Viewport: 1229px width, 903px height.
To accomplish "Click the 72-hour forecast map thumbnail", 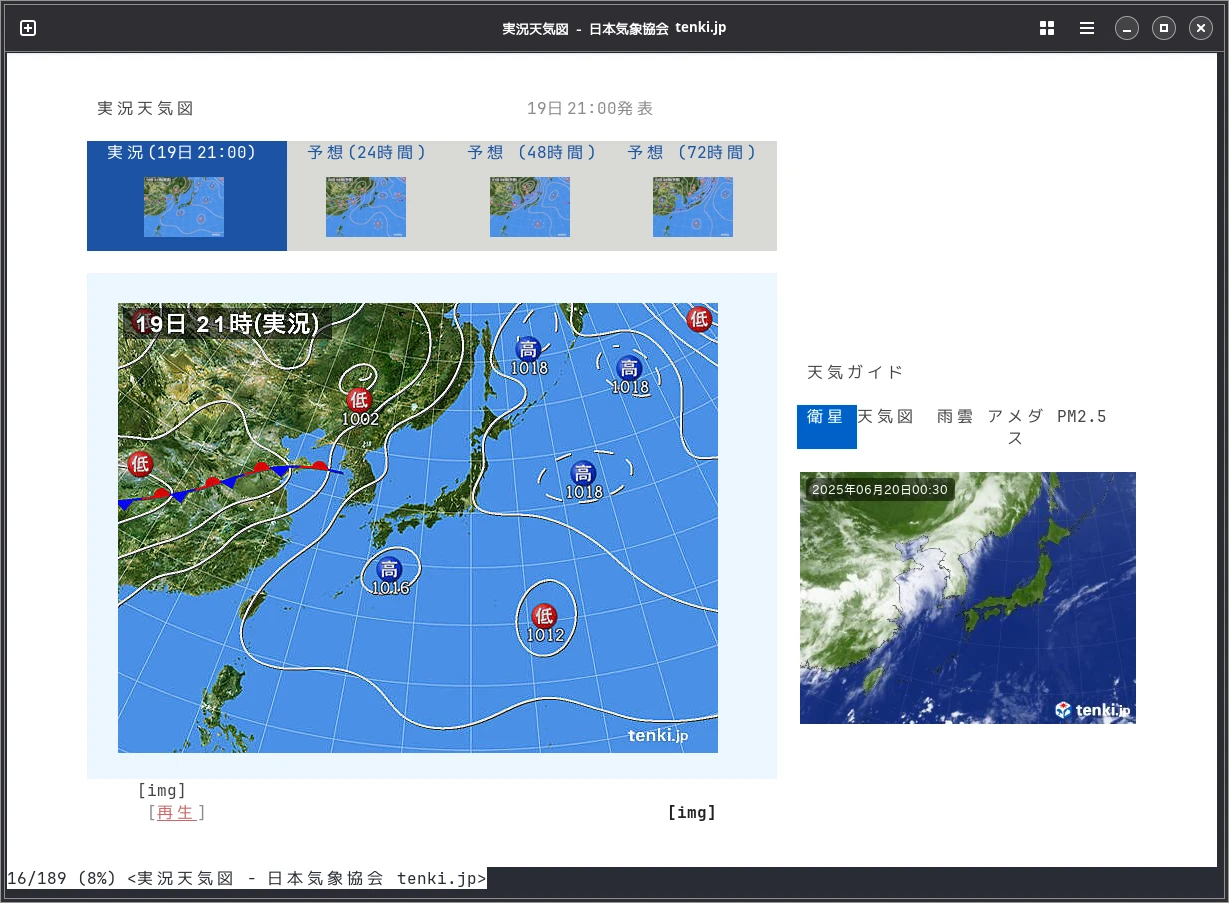I will 693,207.
